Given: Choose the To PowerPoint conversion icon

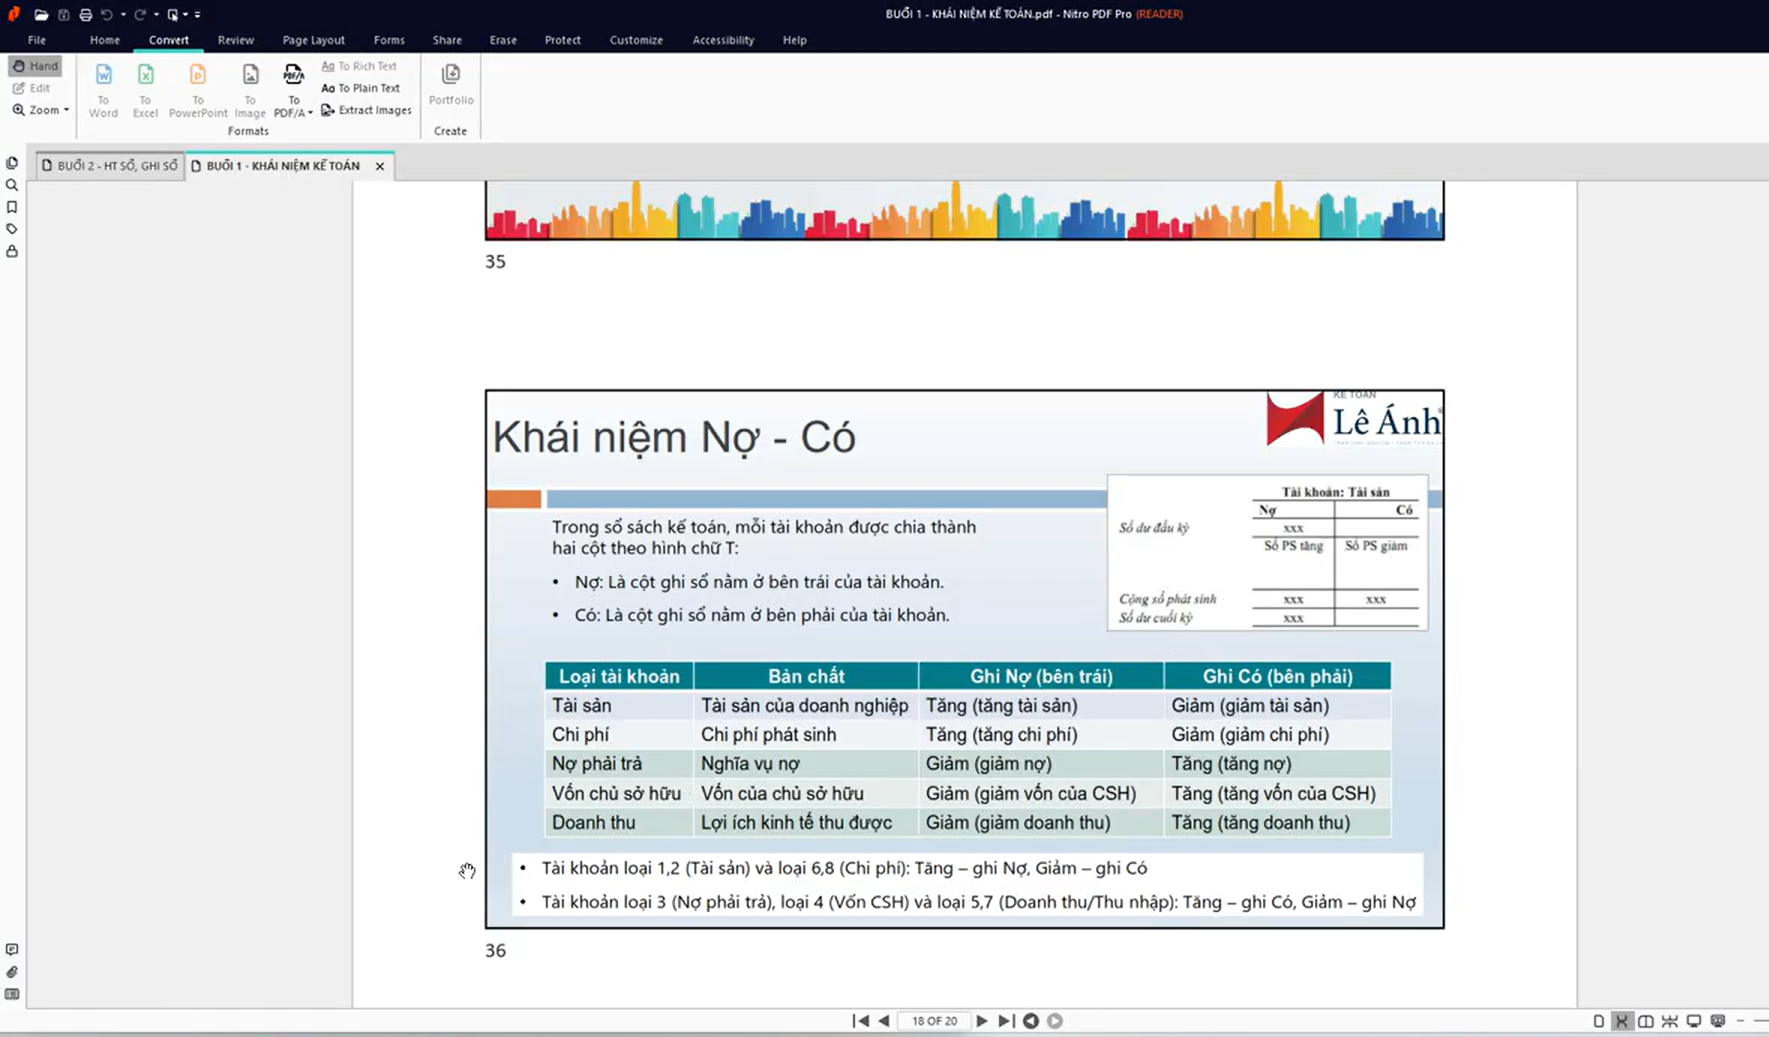Looking at the screenshot, I should [x=198, y=90].
